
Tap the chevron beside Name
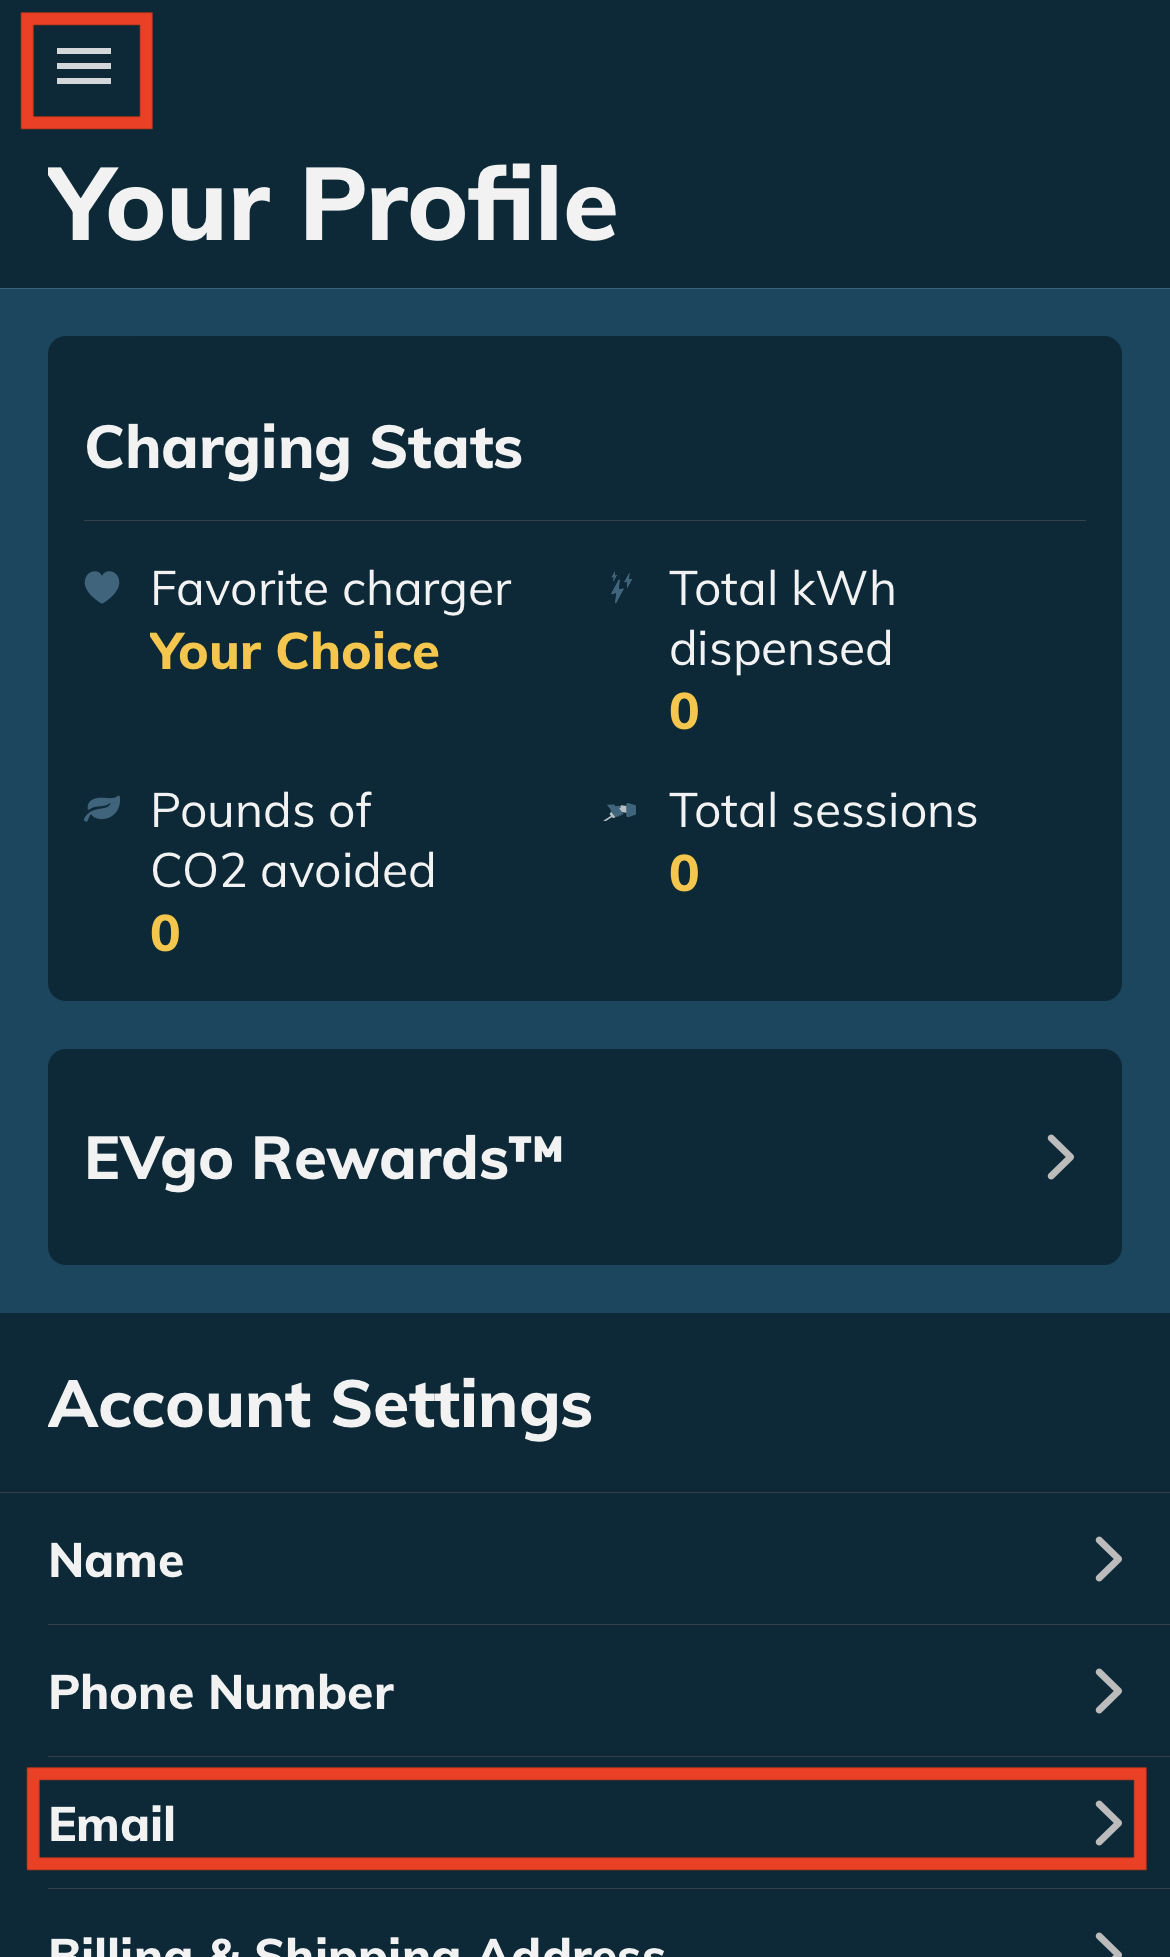tap(1108, 1559)
